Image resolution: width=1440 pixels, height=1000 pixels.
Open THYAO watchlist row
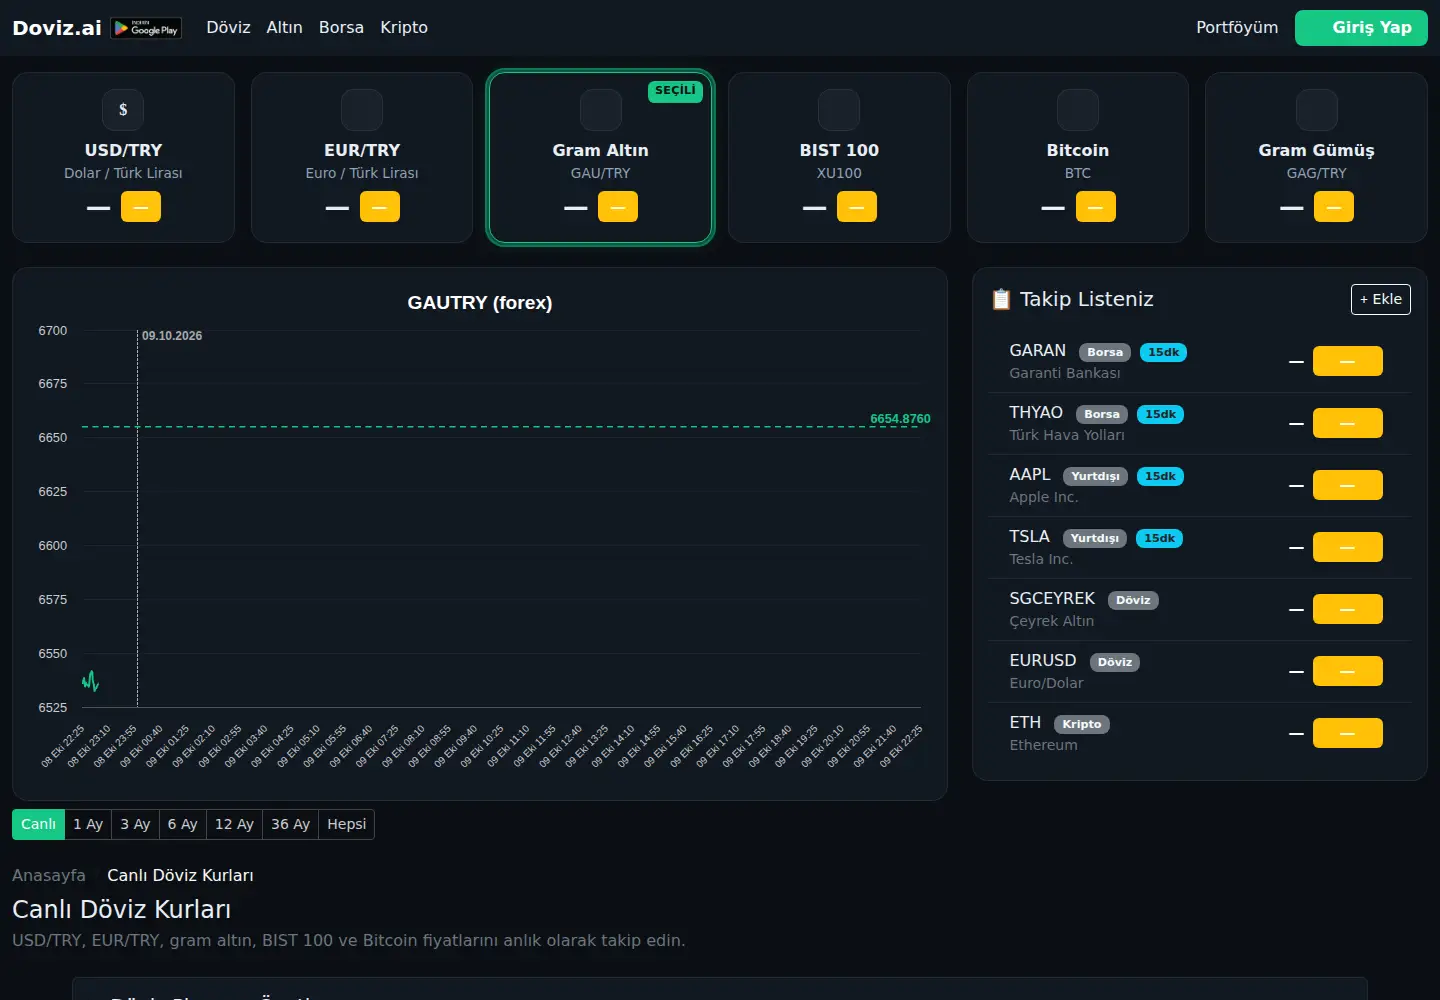coord(1199,423)
